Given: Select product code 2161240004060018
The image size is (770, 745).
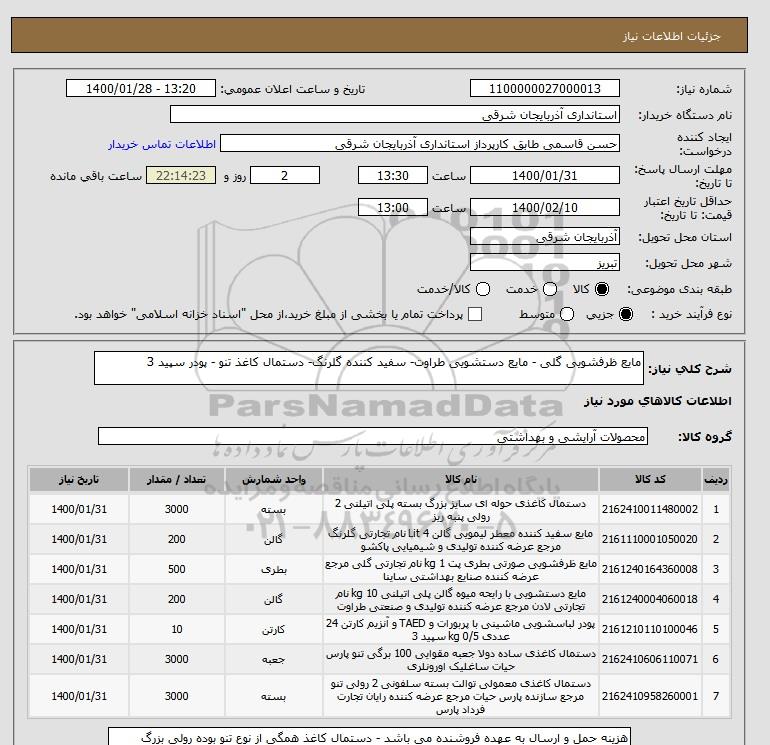Looking at the screenshot, I should point(650,599).
